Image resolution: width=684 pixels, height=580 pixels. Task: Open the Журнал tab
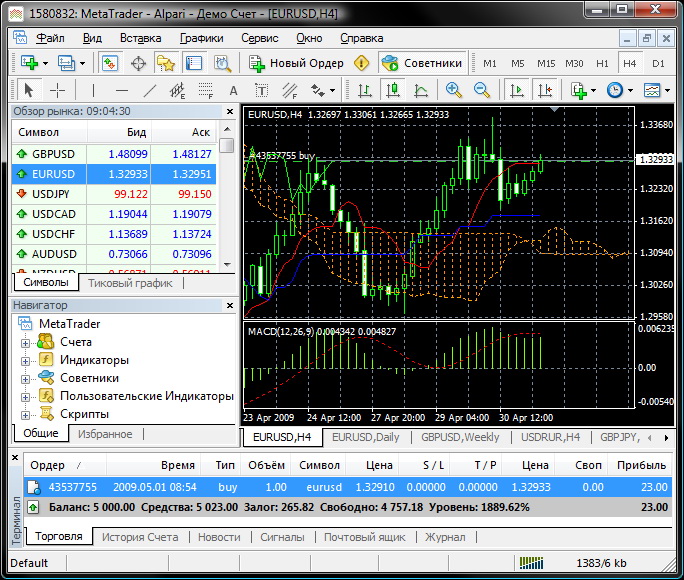click(445, 537)
